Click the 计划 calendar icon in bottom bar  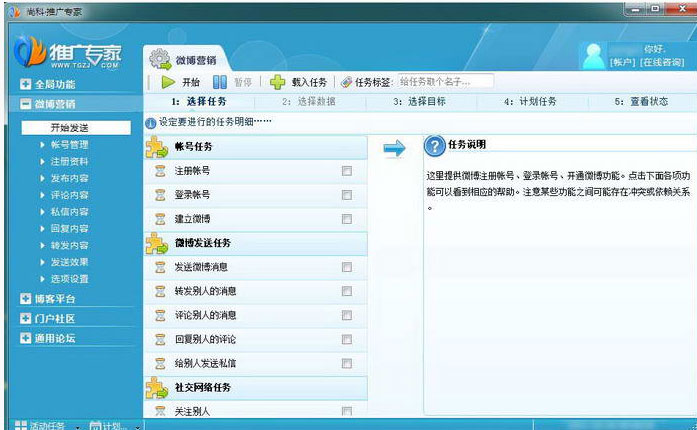click(95, 426)
